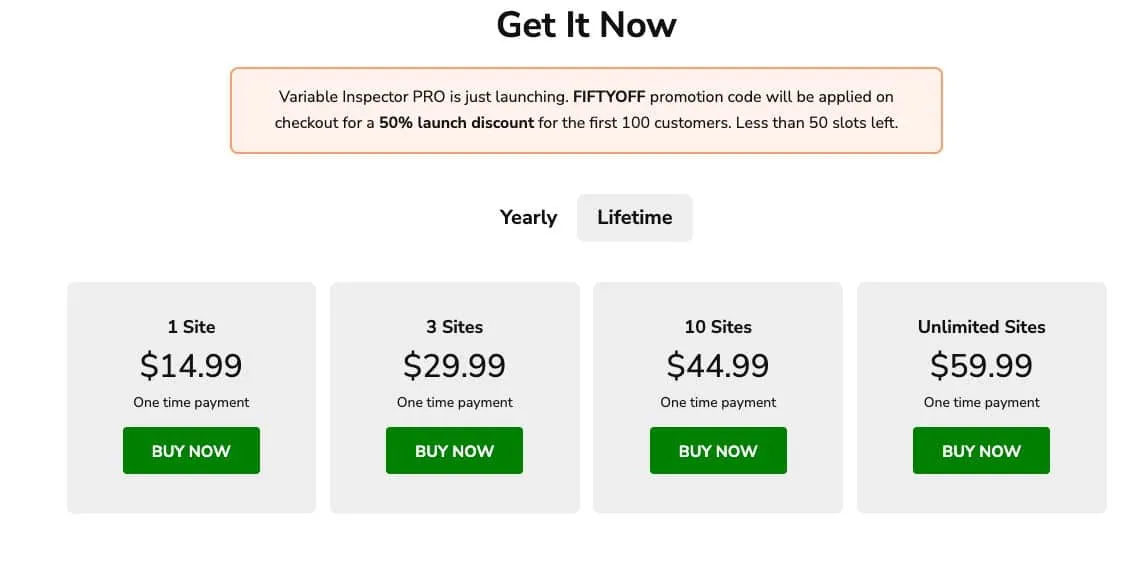This screenshot has width=1146, height=561.
Task: Select the $44.99 price label
Action: [x=718, y=365]
